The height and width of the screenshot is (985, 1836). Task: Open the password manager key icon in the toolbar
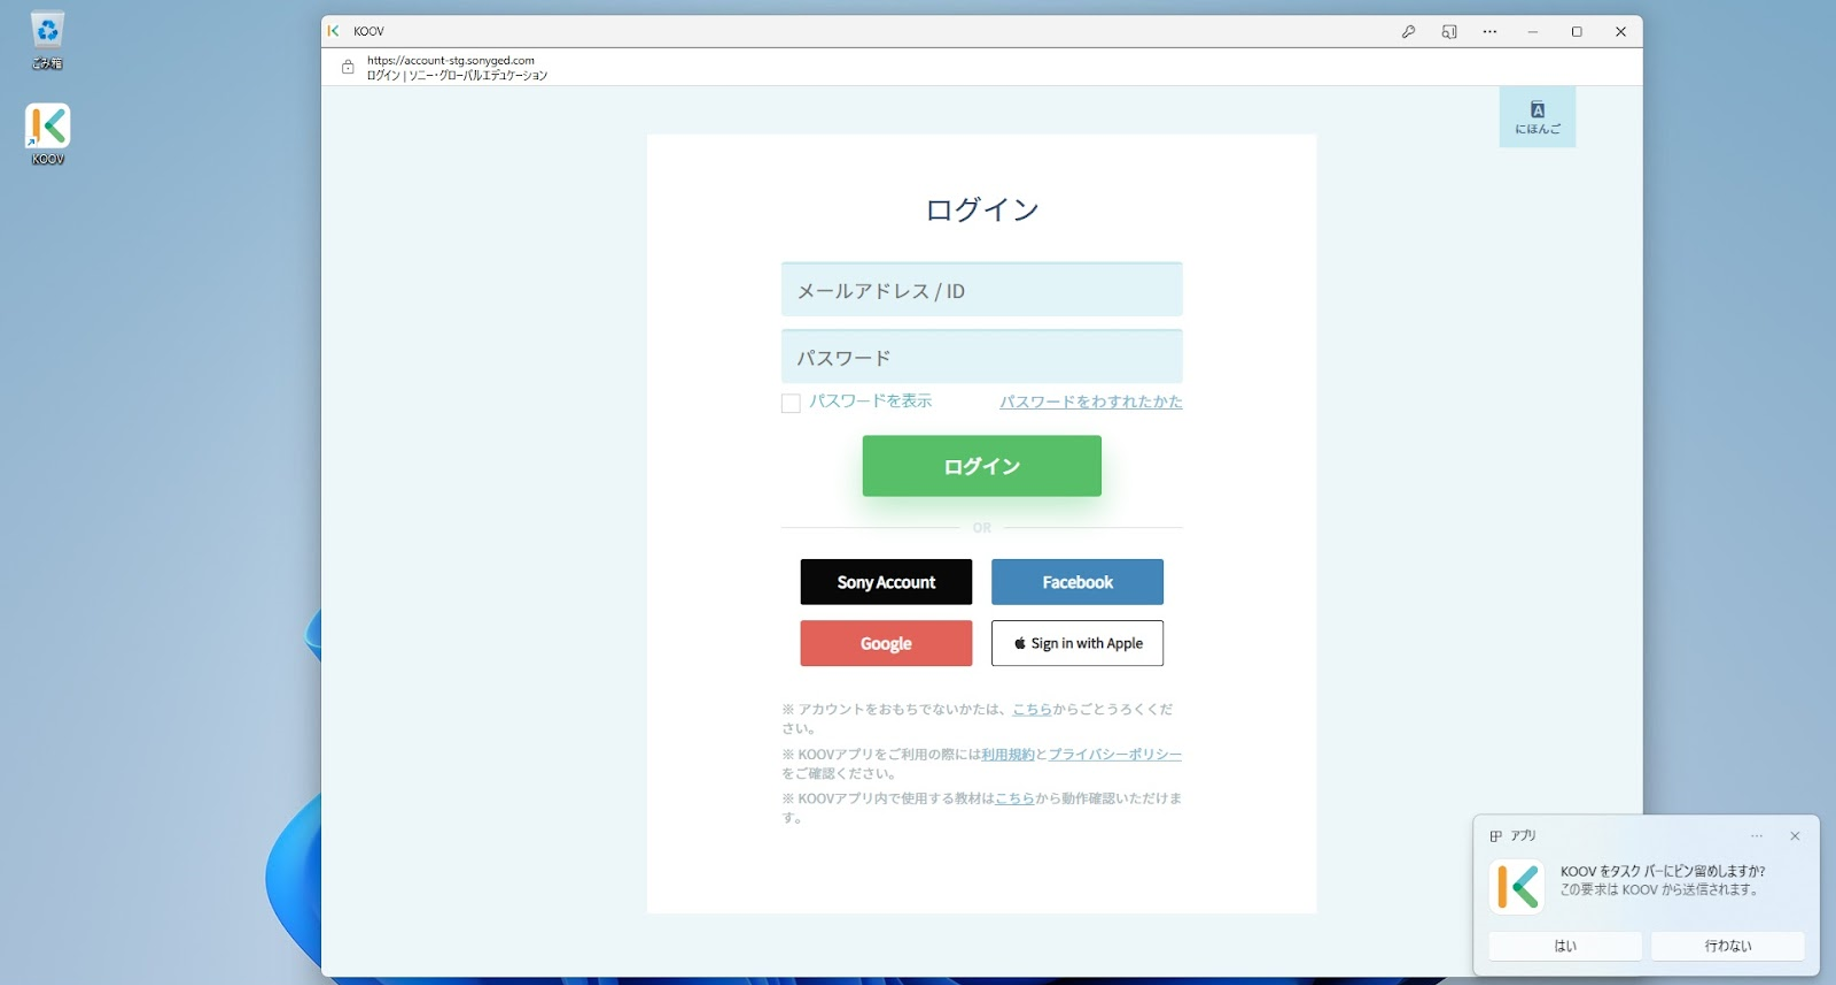1408,31
